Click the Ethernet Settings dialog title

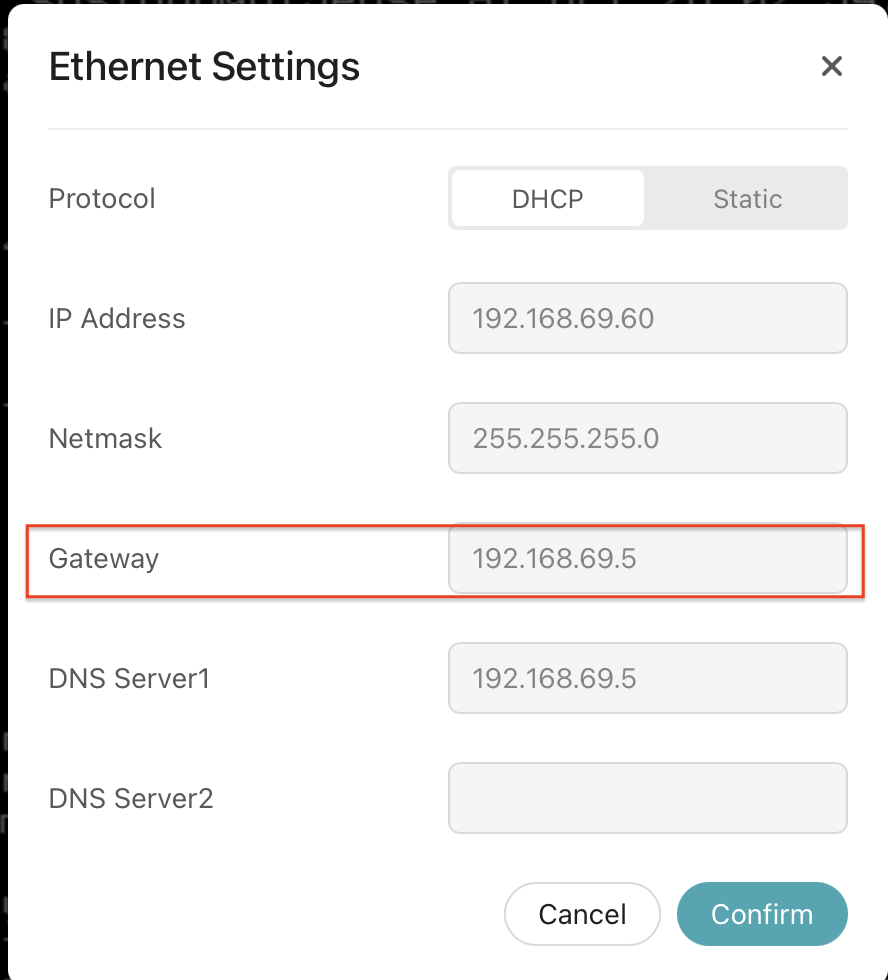(x=204, y=67)
